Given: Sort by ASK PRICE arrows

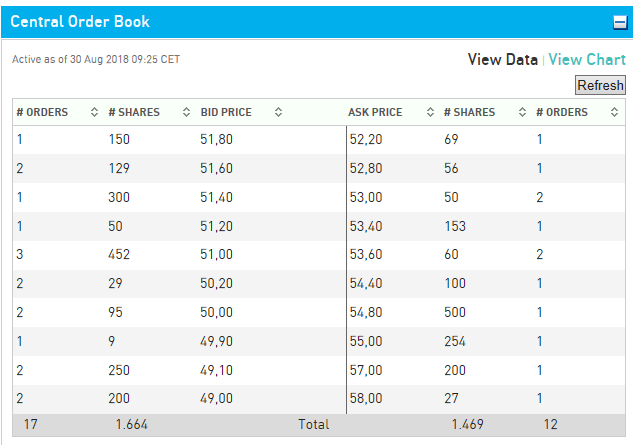Looking at the screenshot, I should tap(430, 112).
